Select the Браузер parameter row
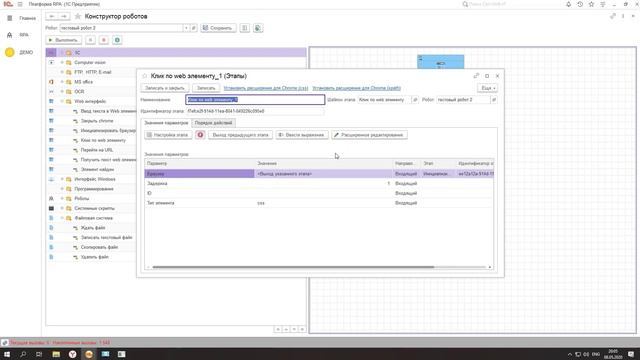640x360 pixels. 319,174
